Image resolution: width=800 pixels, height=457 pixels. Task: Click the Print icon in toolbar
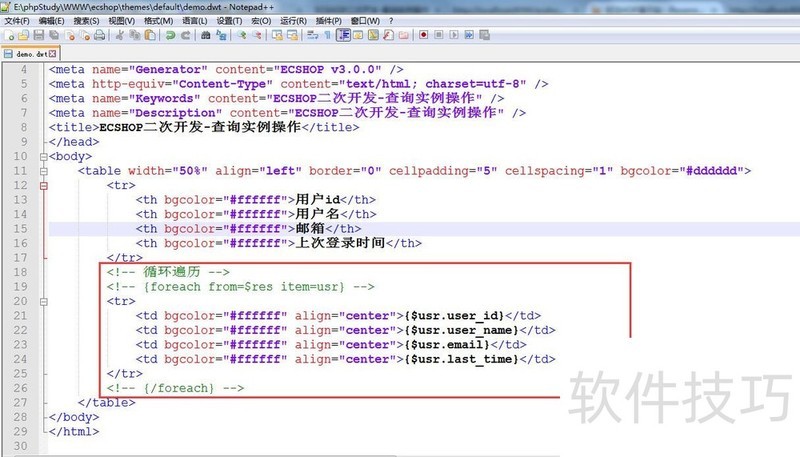click(x=99, y=35)
